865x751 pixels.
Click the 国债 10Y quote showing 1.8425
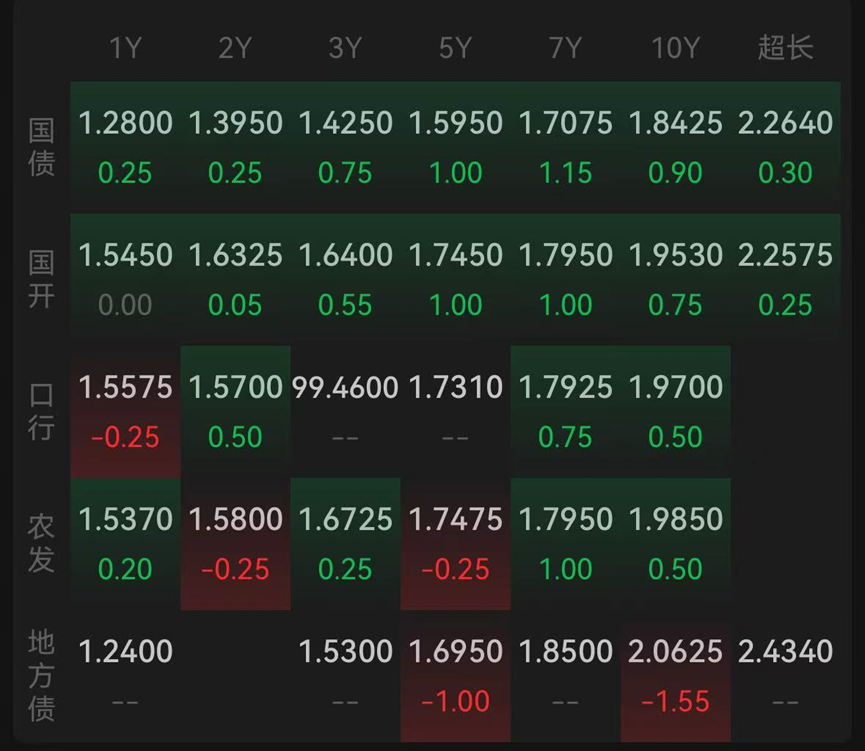point(675,123)
